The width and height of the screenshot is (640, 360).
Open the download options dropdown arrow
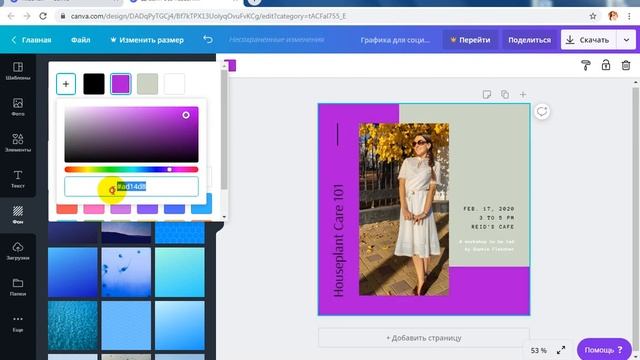(x=626, y=40)
